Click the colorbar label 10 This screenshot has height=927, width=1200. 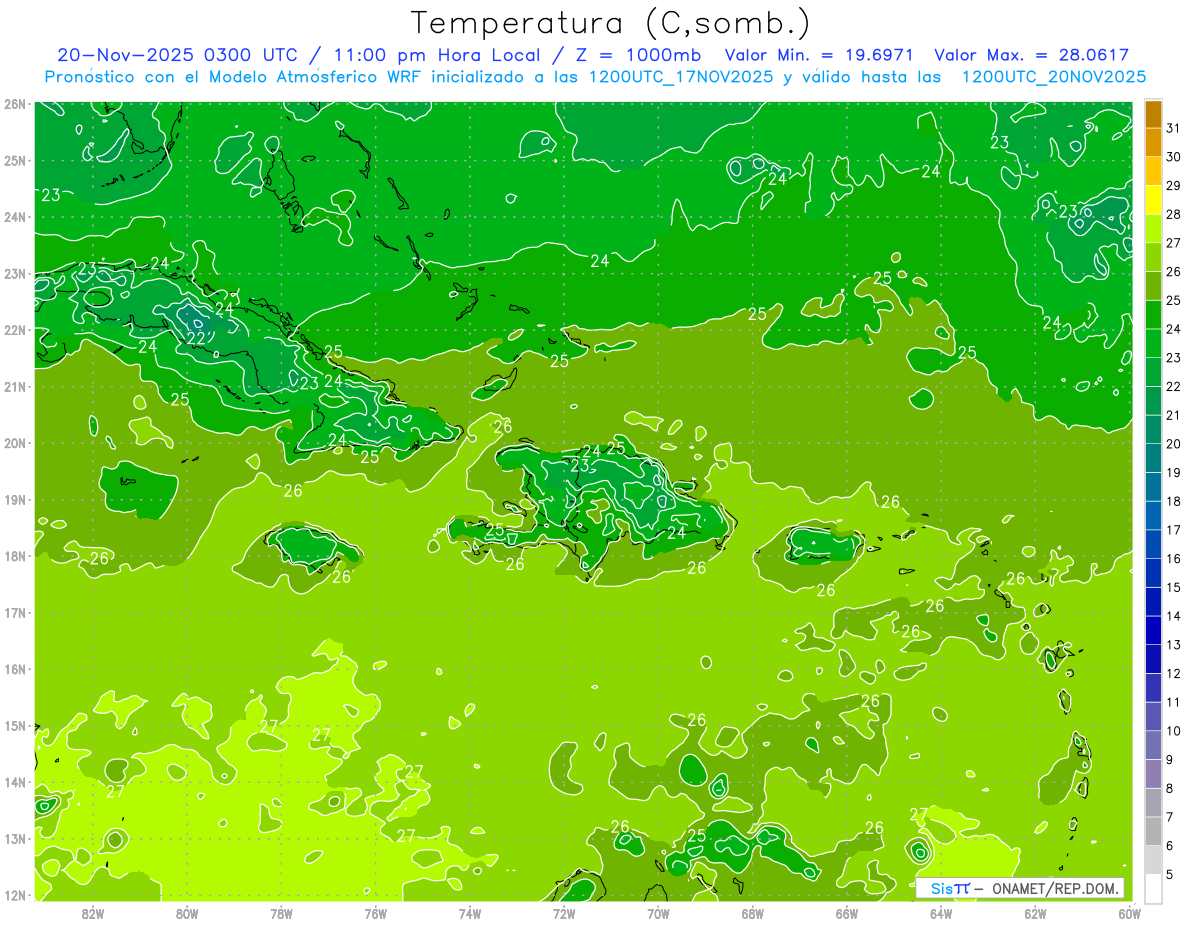pyautogui.click(x=1174, y=731)
